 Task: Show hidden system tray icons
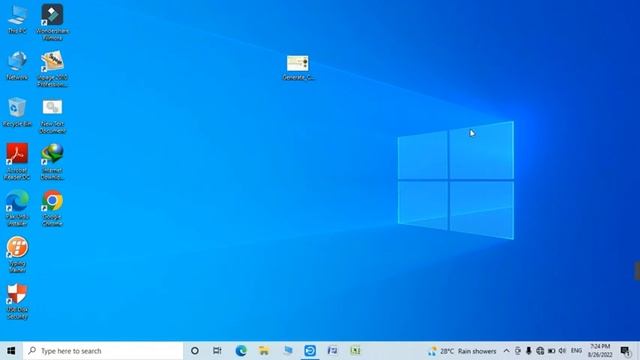pos(507,351)
